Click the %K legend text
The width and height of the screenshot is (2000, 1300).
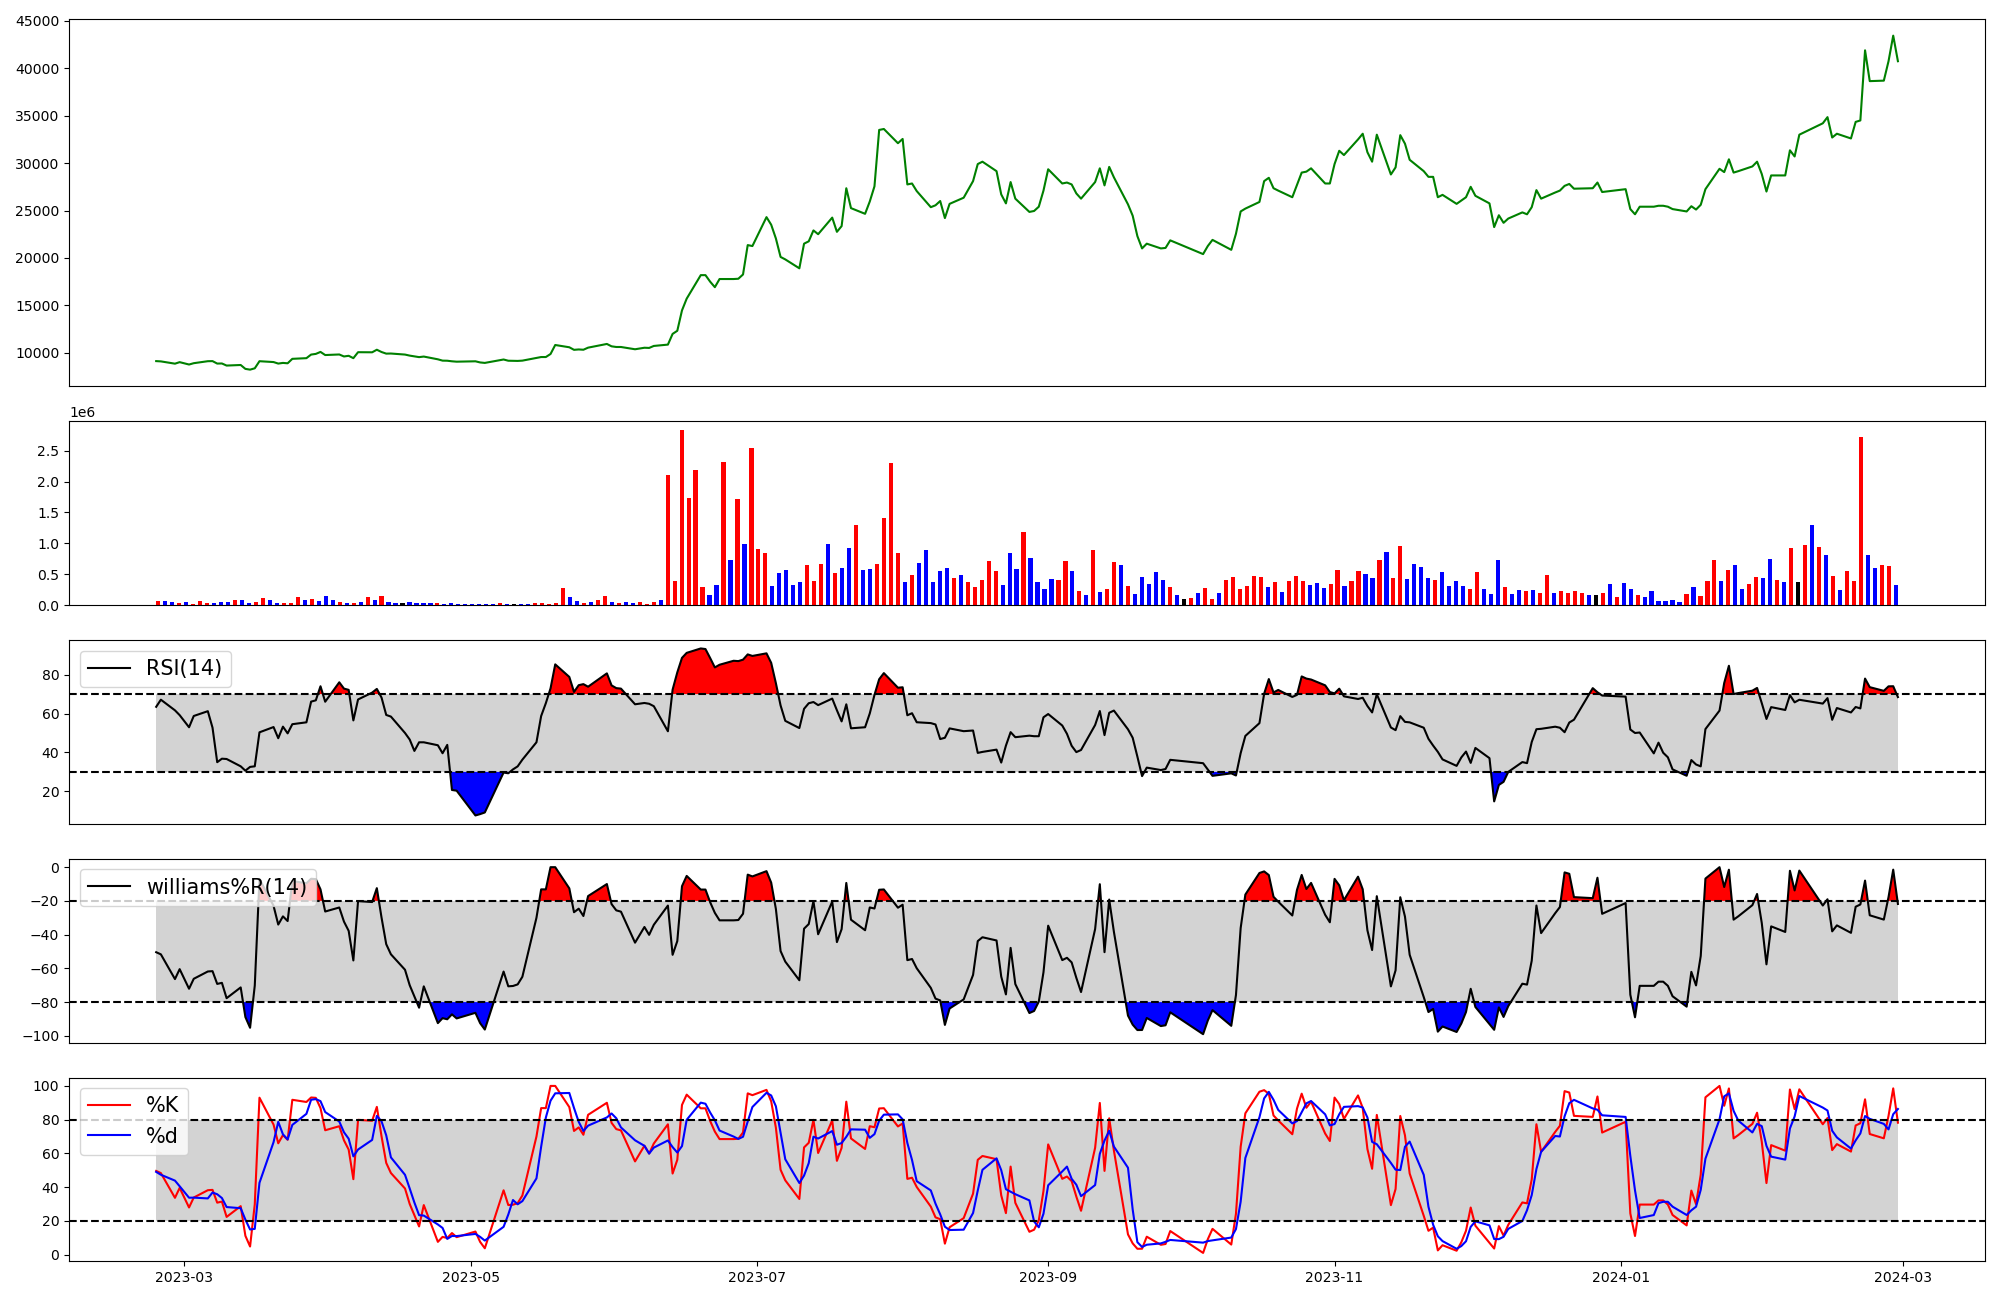[x=162, y=1105]
